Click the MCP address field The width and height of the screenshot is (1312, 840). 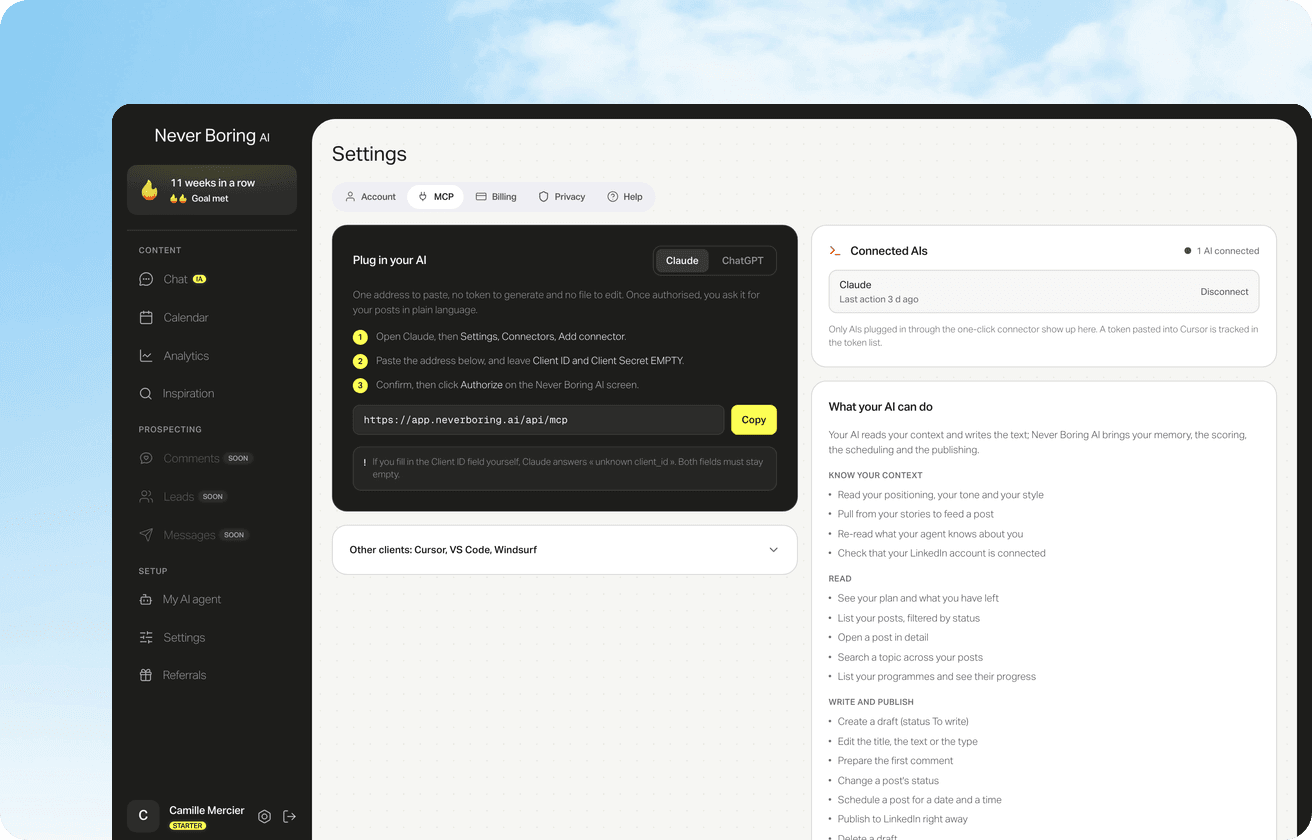pos(538,420)
